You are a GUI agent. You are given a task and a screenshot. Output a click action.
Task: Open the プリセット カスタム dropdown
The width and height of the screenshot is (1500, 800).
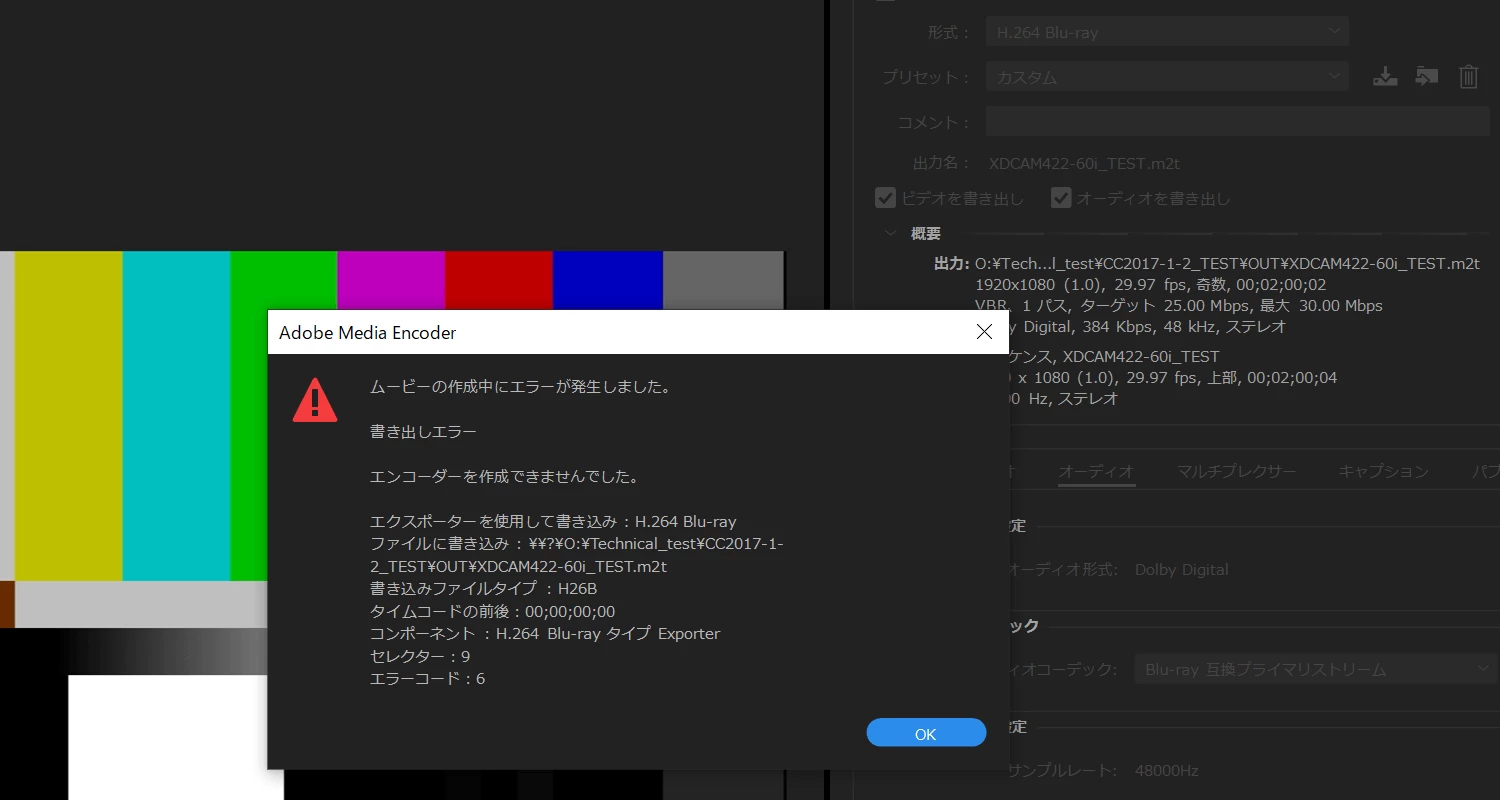click(1167, 77)
